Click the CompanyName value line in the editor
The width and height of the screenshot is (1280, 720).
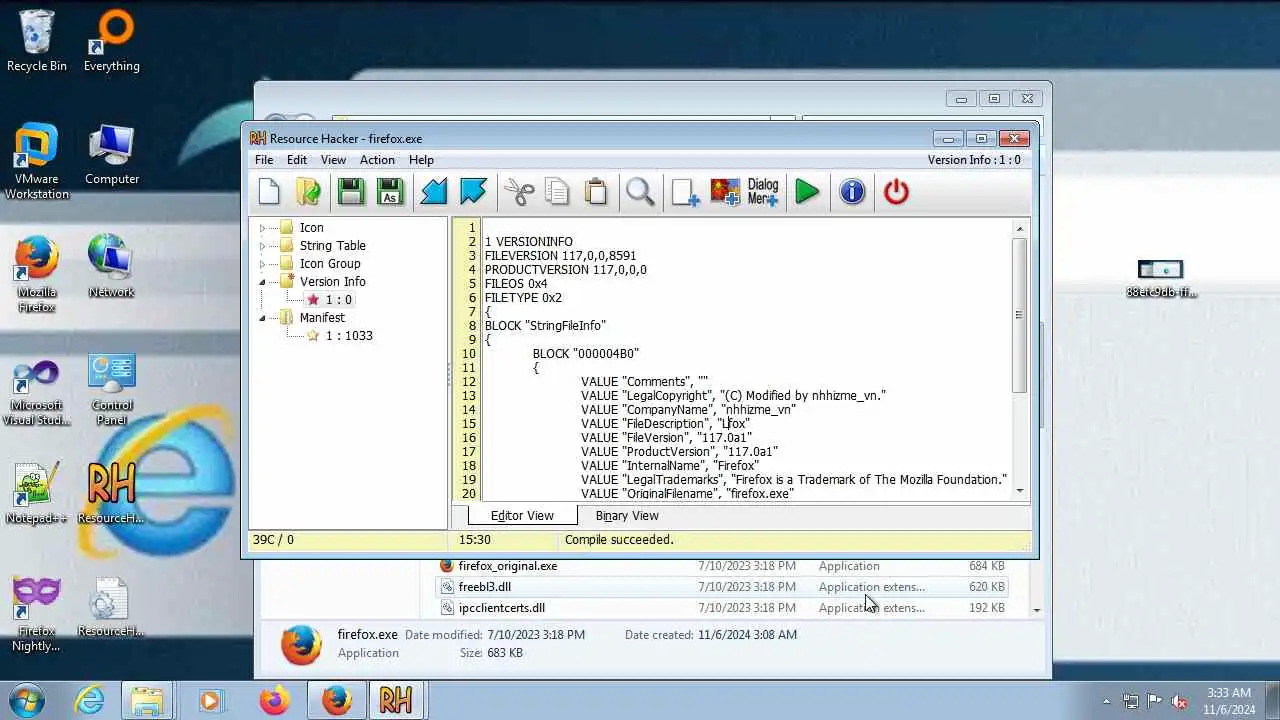pyautogui.click(x=688, y=410)
